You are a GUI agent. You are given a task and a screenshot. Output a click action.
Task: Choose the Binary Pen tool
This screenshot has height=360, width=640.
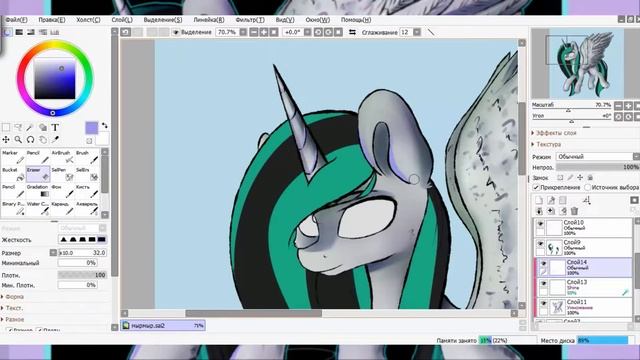click(13, 208)
